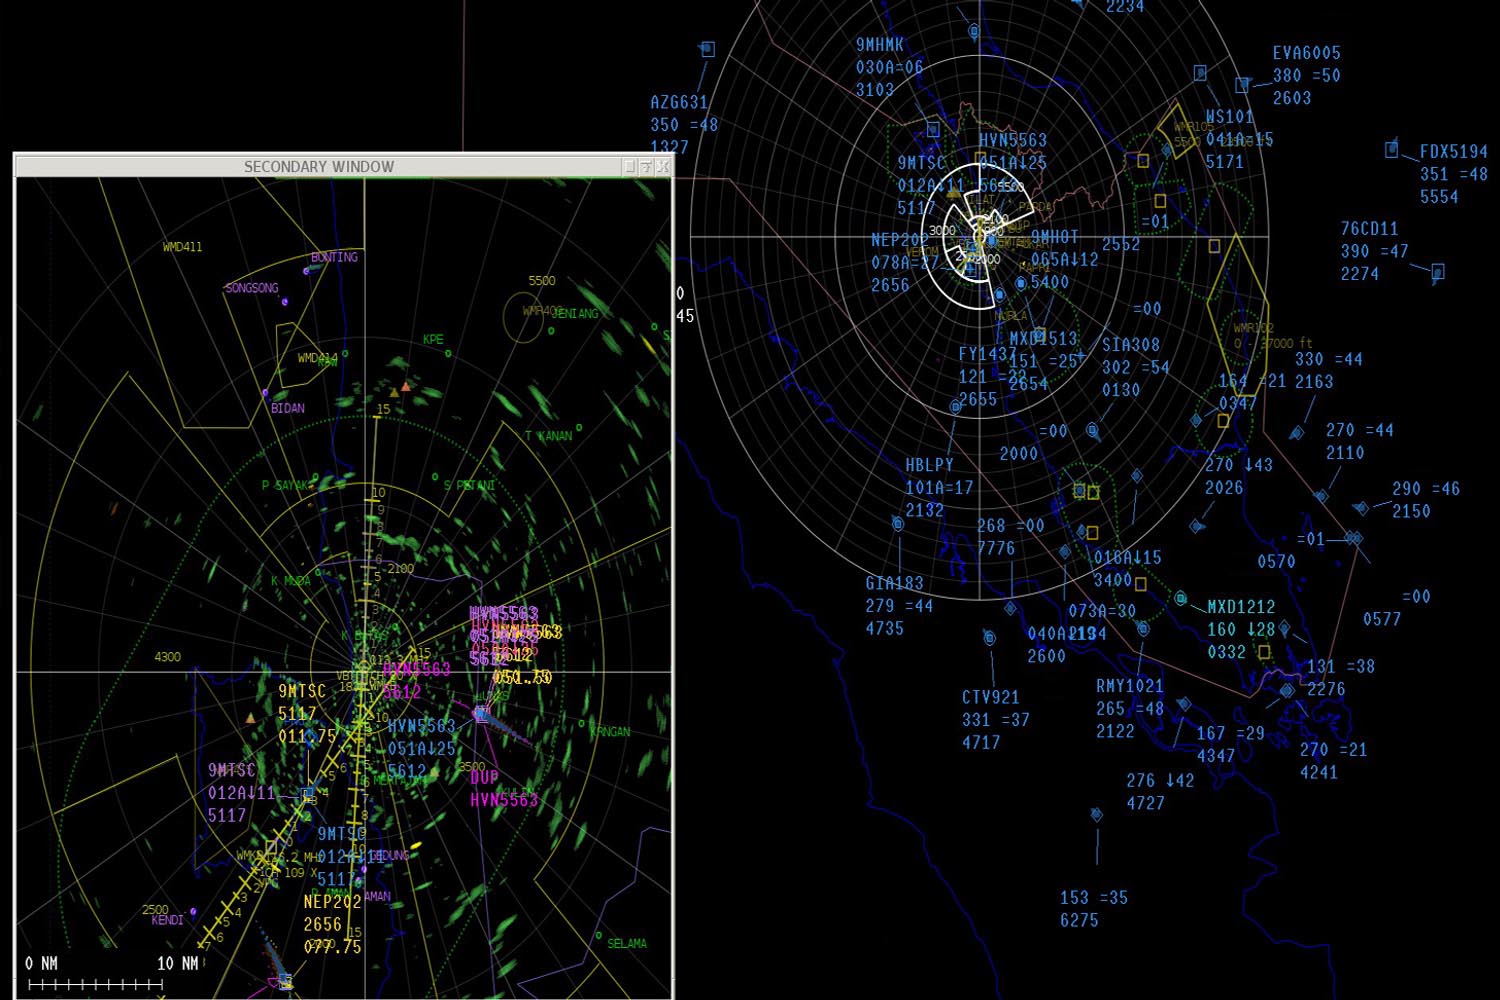Click the EVA6005 callsign label

pyautogui.click(x=1306, y=53)
